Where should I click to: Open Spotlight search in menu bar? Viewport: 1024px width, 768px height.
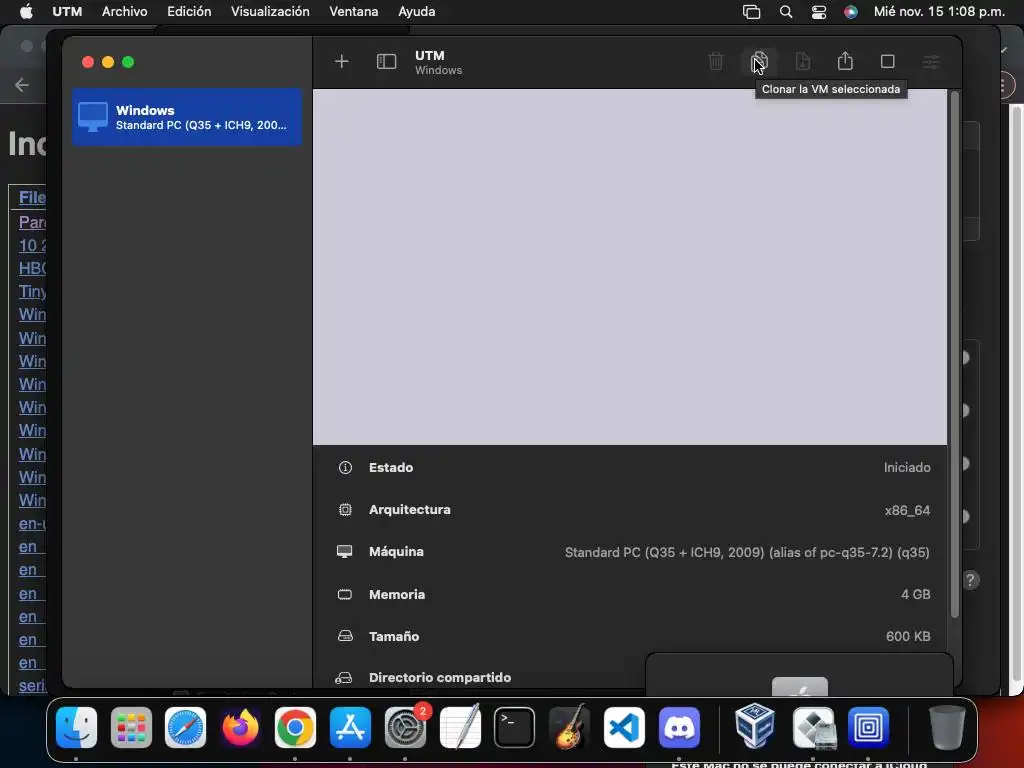786,12
